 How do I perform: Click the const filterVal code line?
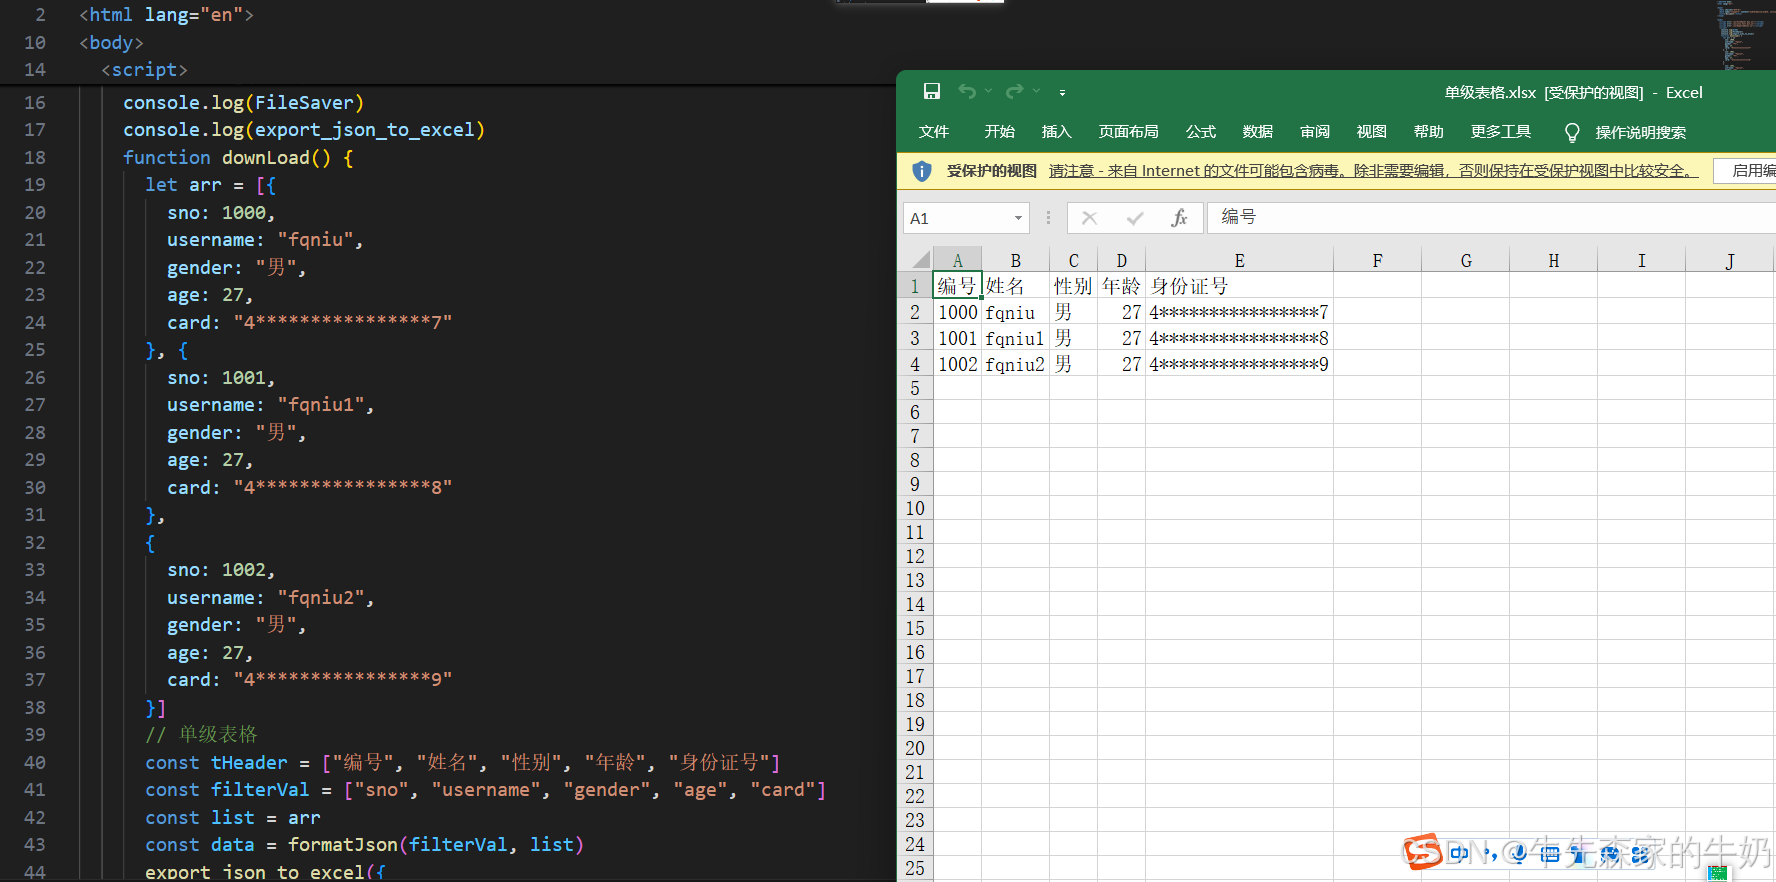486,789
